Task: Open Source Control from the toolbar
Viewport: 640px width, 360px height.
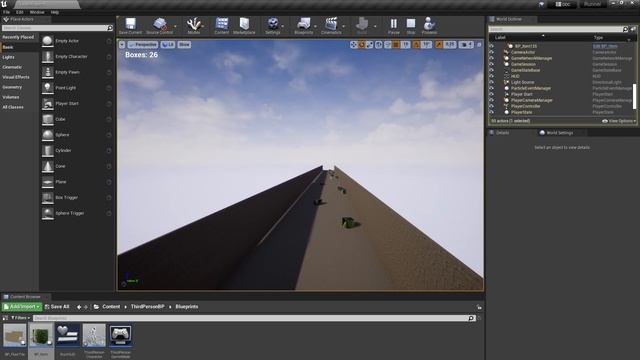Action: 160,26
